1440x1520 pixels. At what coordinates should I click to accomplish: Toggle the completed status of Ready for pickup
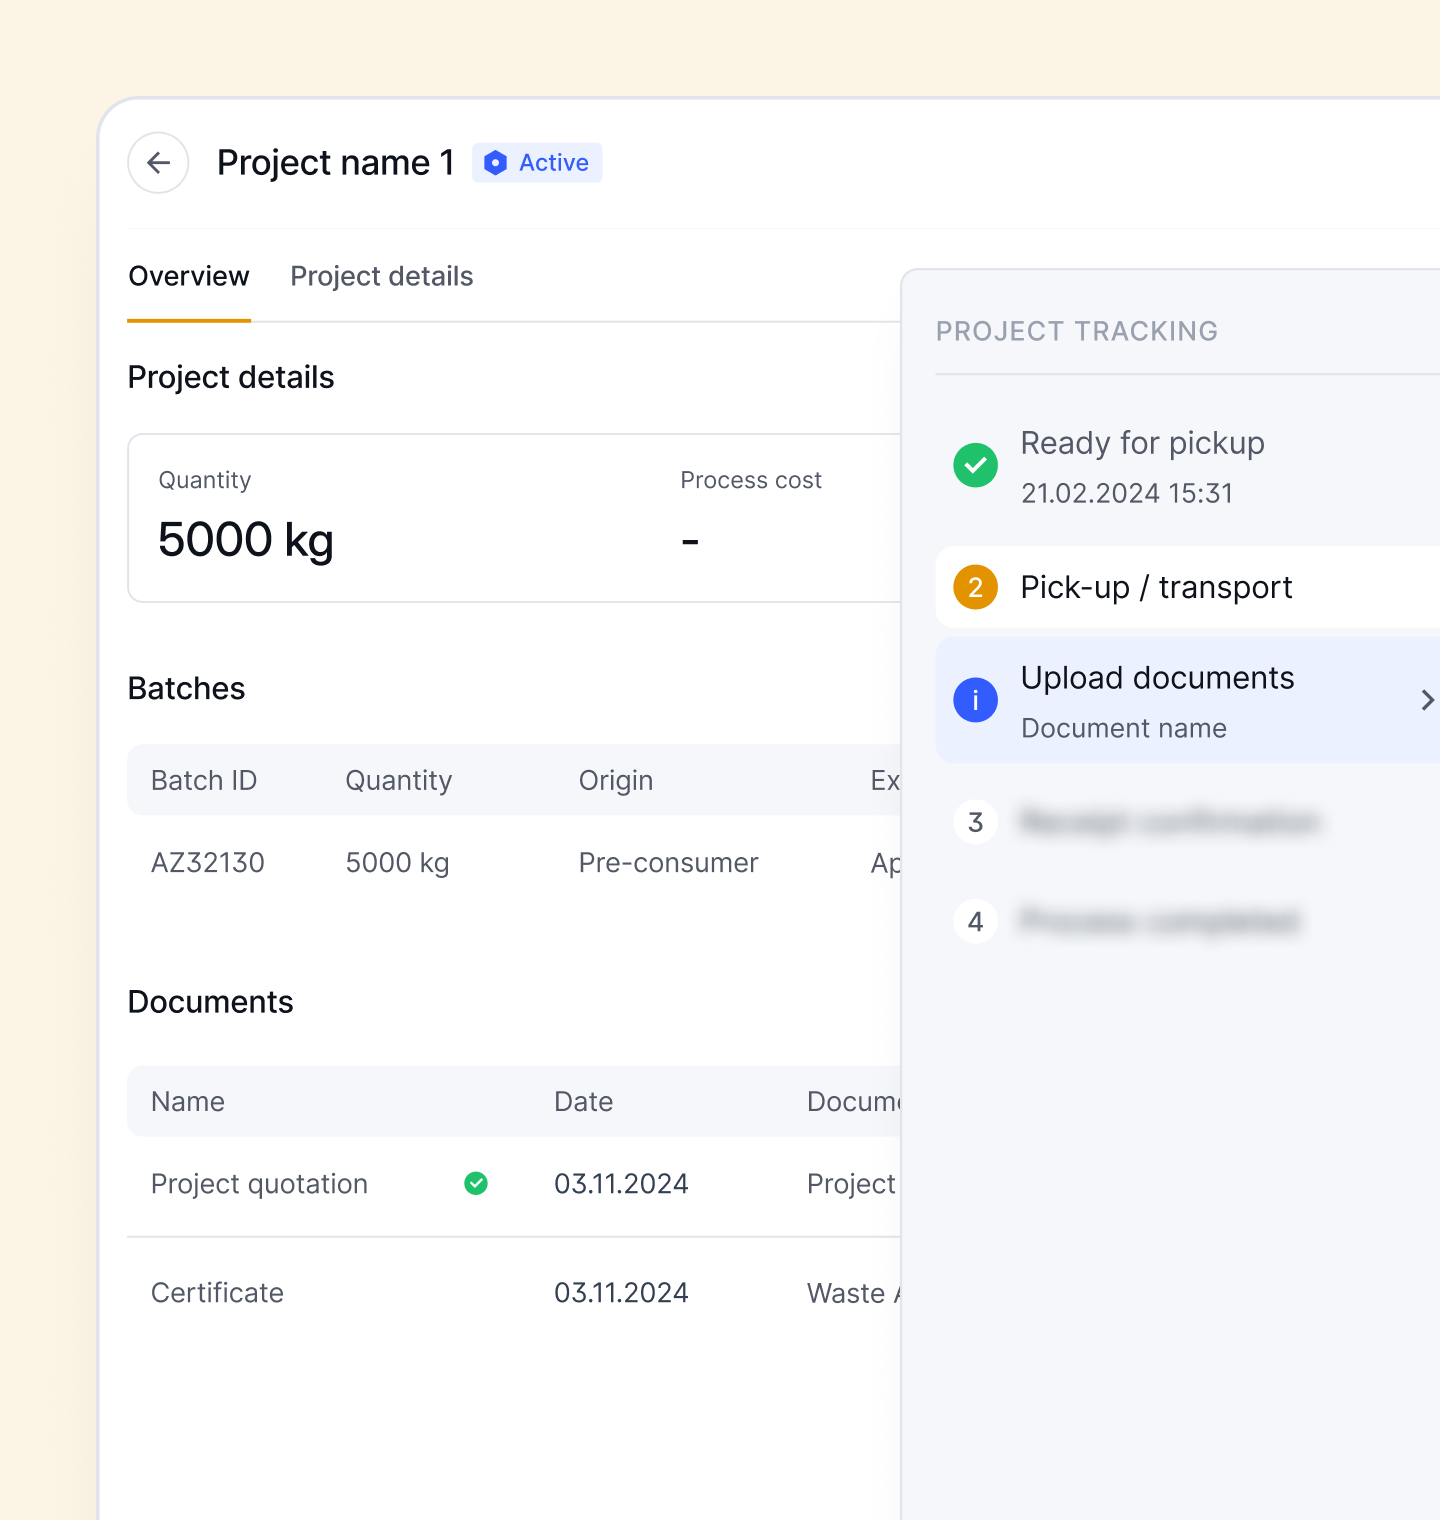[x=975, y=465]
